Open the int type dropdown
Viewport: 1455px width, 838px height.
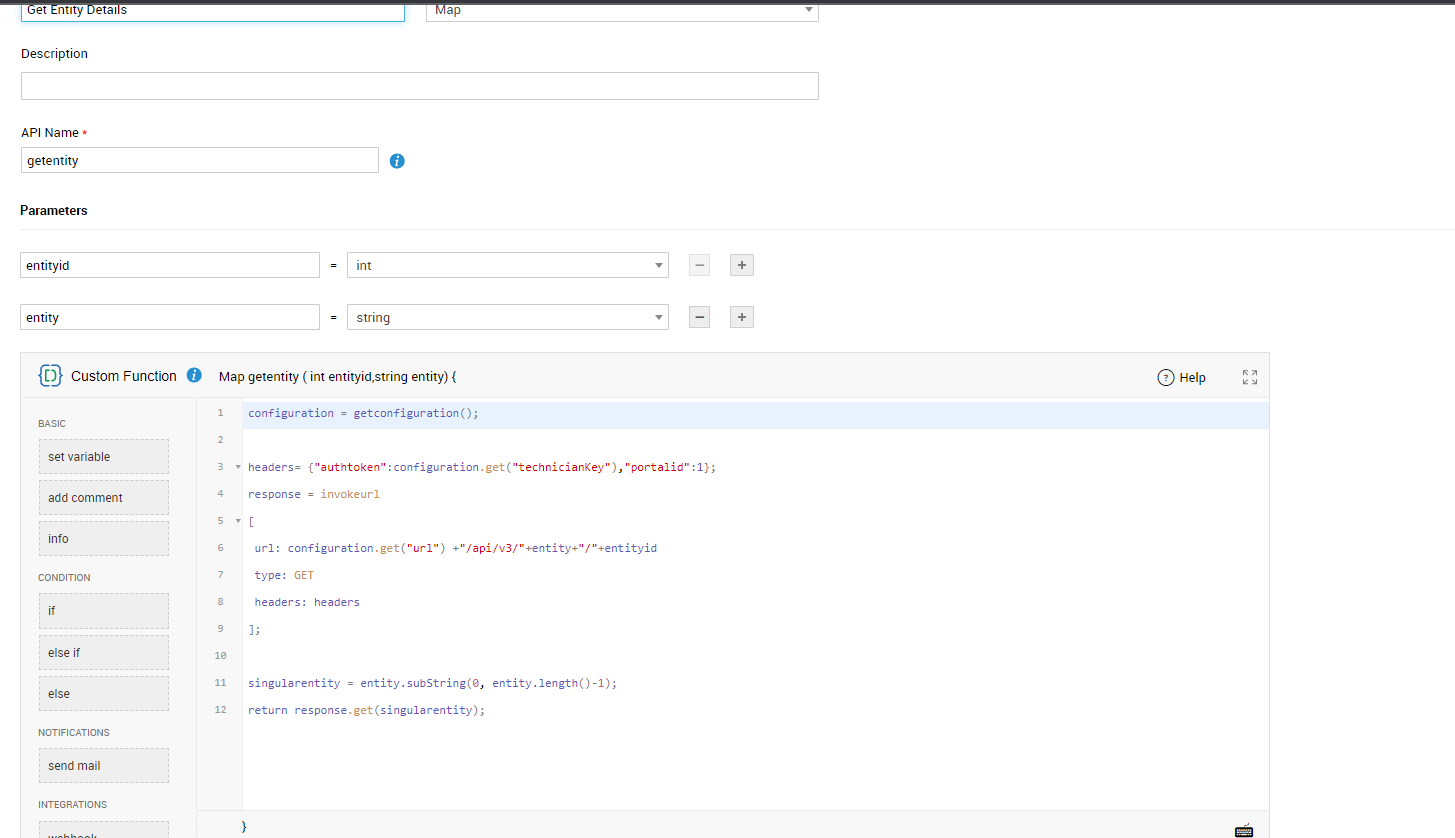click(x=507, y=265)
